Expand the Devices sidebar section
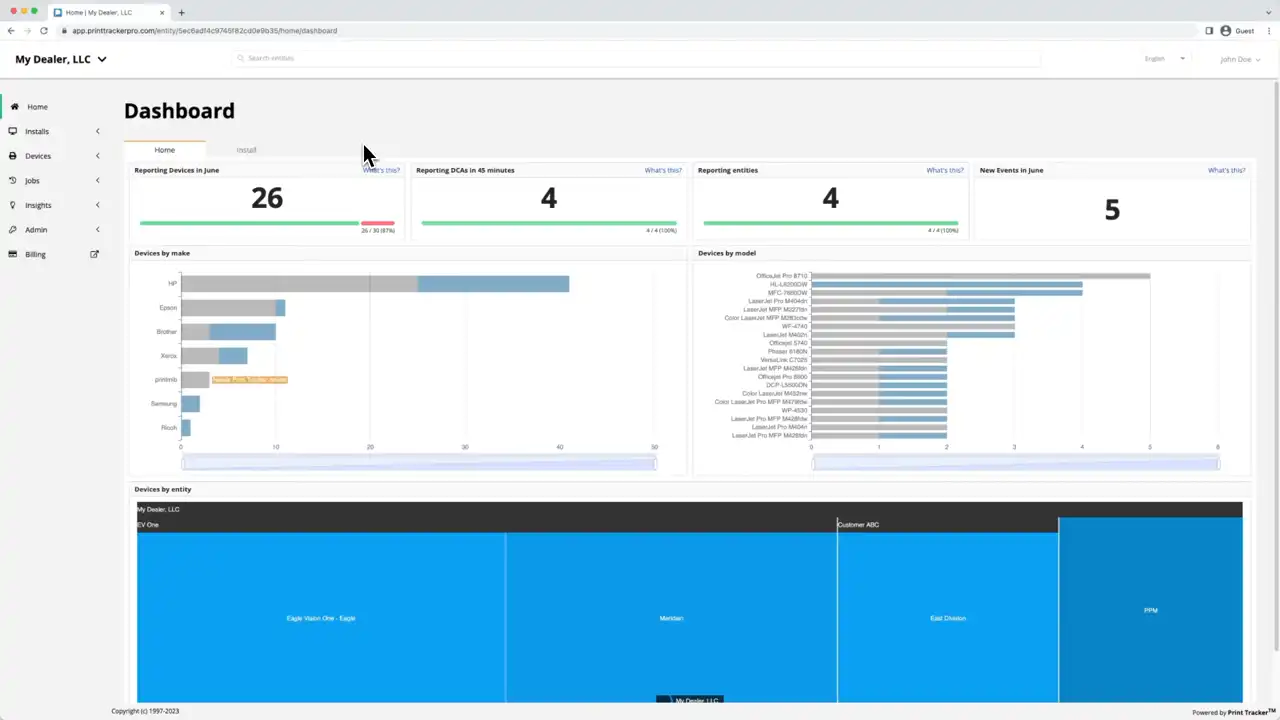1280x720 pixels. tap(97, 155)
